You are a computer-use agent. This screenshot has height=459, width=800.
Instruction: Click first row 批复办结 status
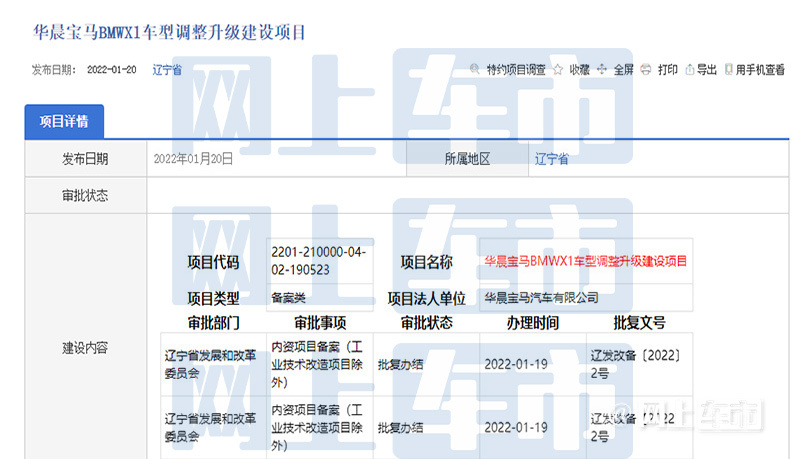click(x=401, y=365)
